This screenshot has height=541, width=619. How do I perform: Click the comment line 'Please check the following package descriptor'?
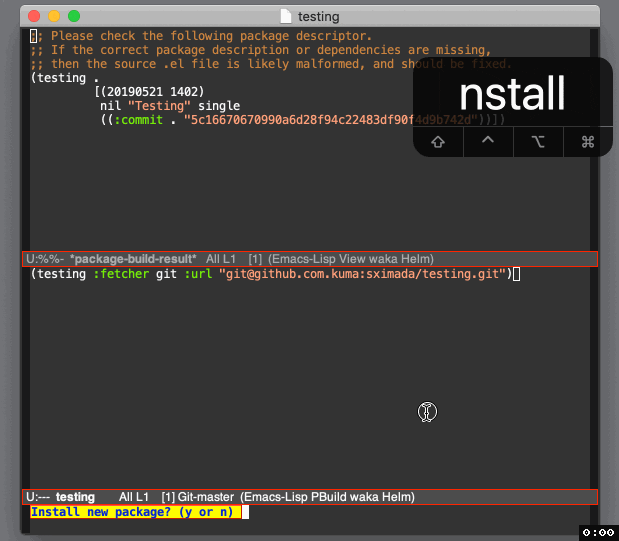201,36
